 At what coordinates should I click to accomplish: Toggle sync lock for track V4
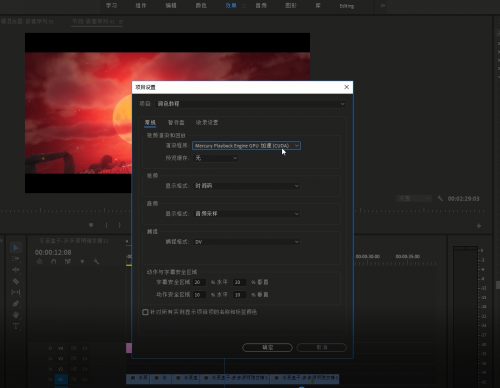pos(74,348)
